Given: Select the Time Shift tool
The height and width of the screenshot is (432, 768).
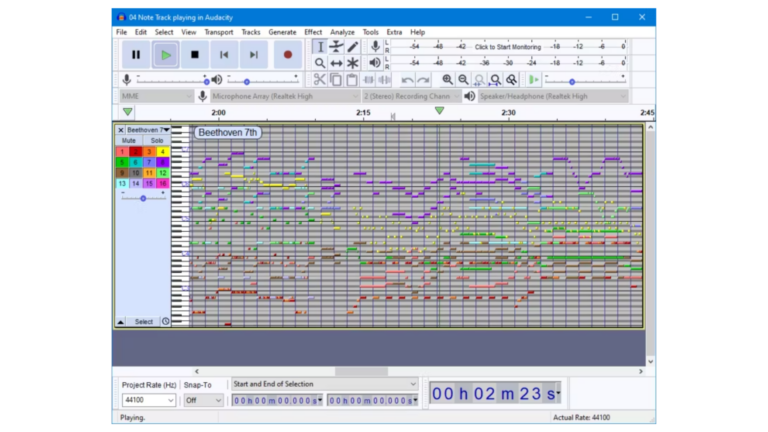Looking at the screenshot, I should pos(336,63).
